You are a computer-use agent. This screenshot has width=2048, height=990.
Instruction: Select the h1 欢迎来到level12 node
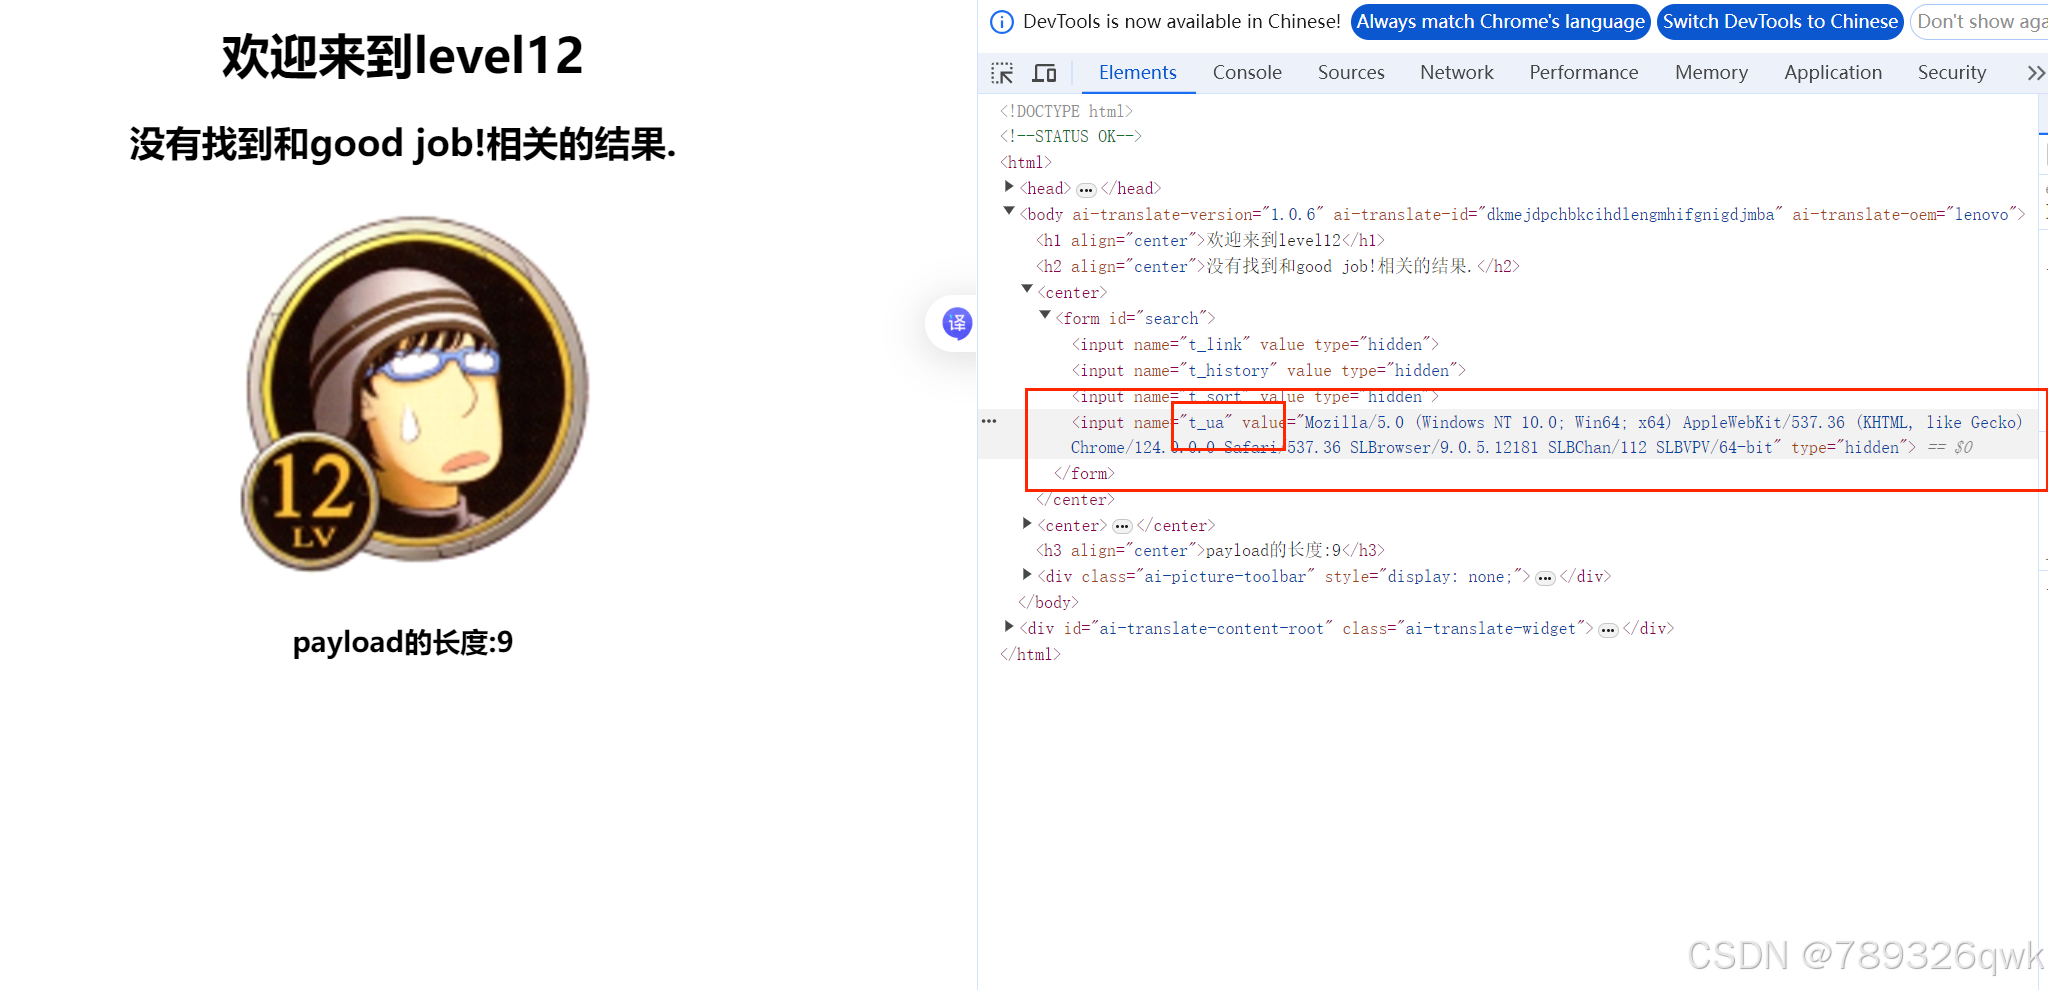(x=1210, y=241)
